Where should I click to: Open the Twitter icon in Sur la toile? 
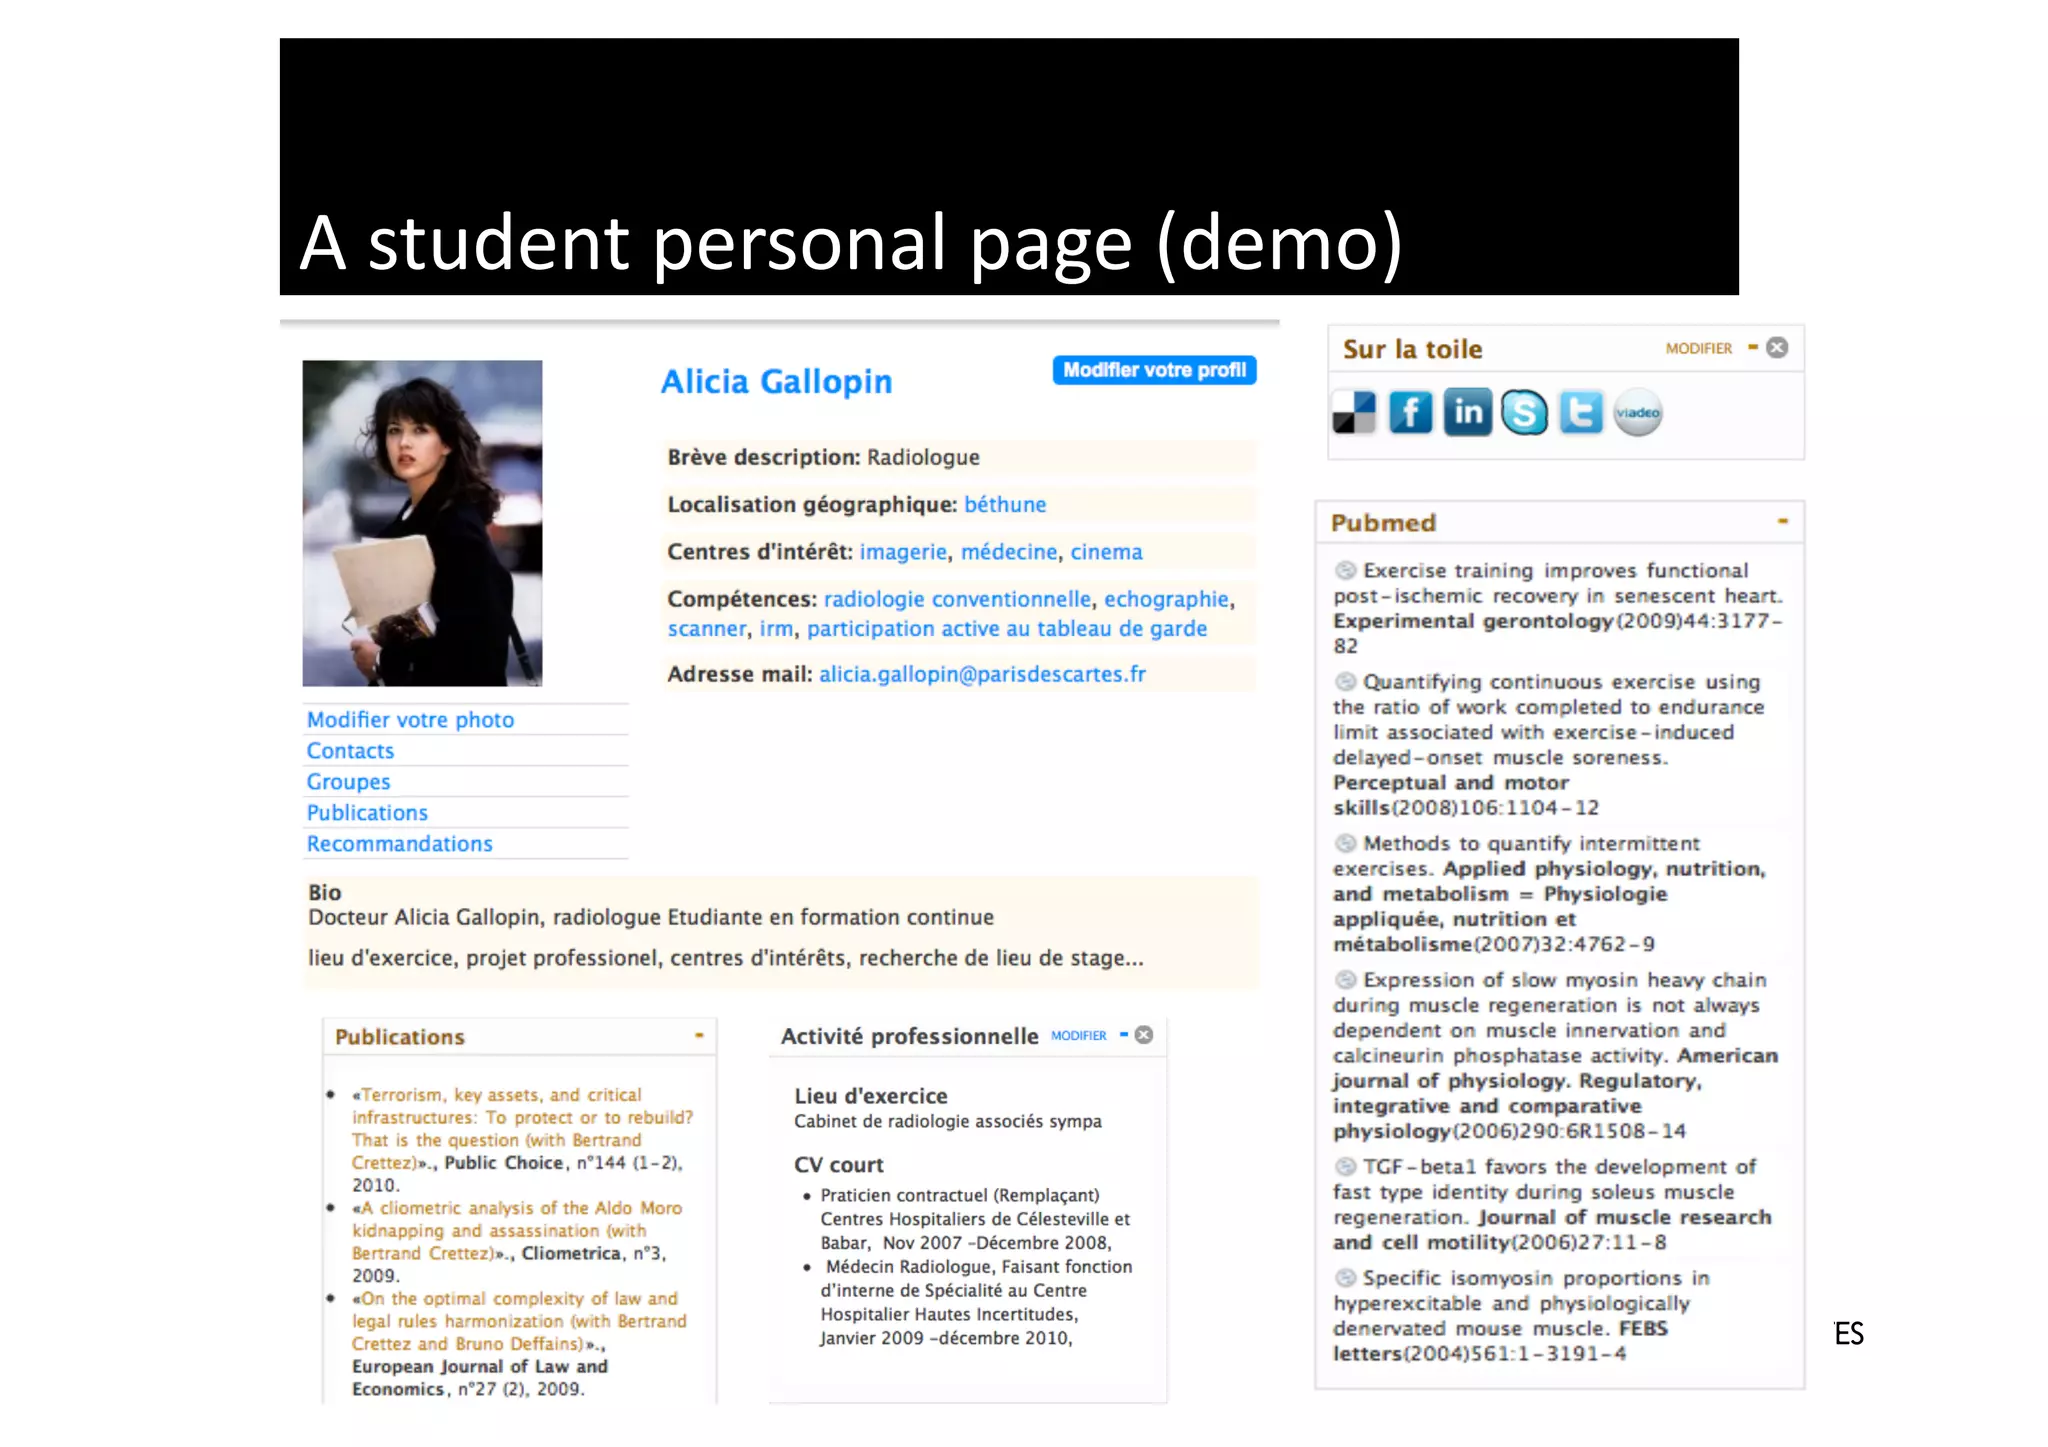pyautogui.click(x=1581, y=412)
